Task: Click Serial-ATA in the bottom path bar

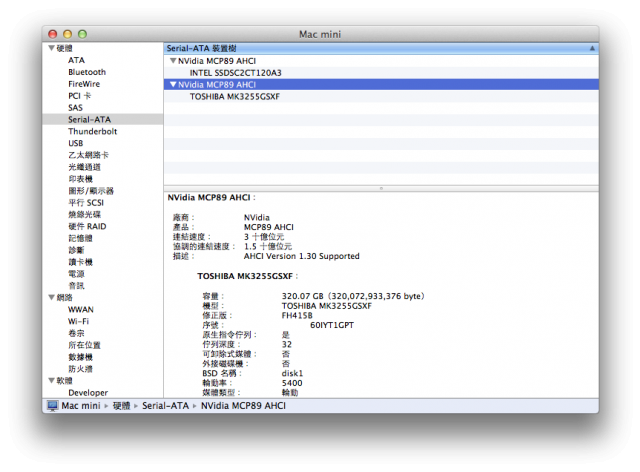Action: pyautogui.click(x=165, y=406)
